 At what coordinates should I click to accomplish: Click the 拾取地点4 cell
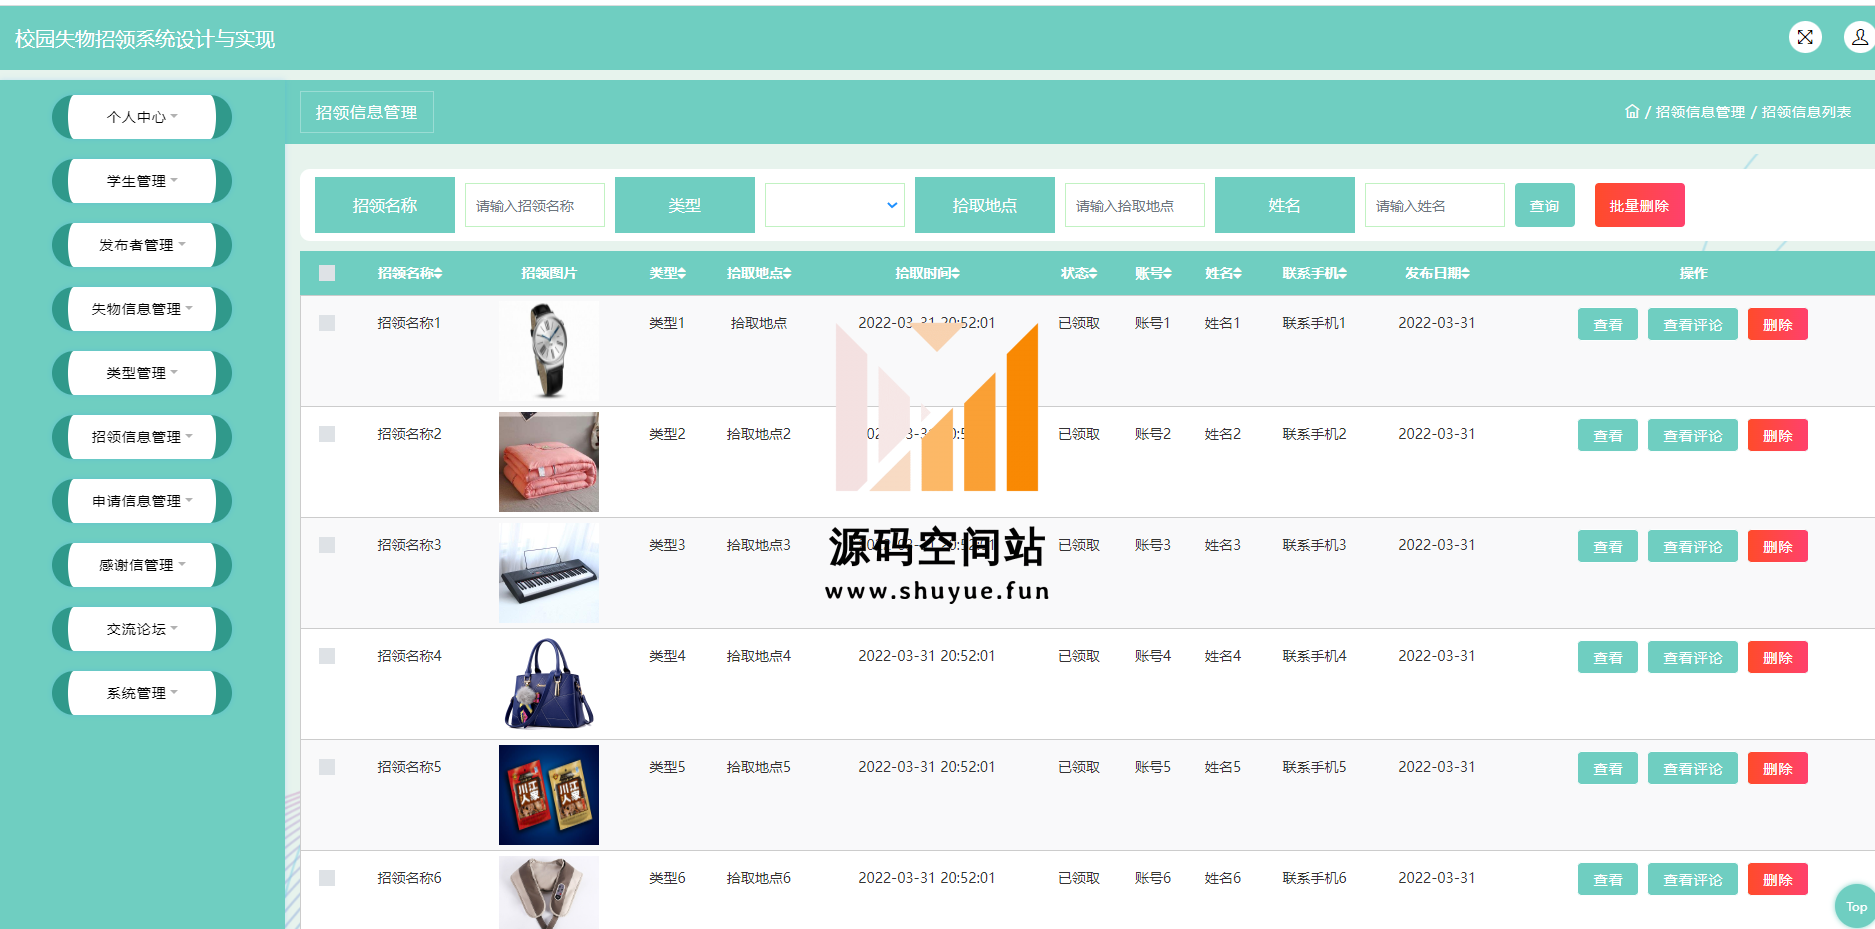click(758, 656)
